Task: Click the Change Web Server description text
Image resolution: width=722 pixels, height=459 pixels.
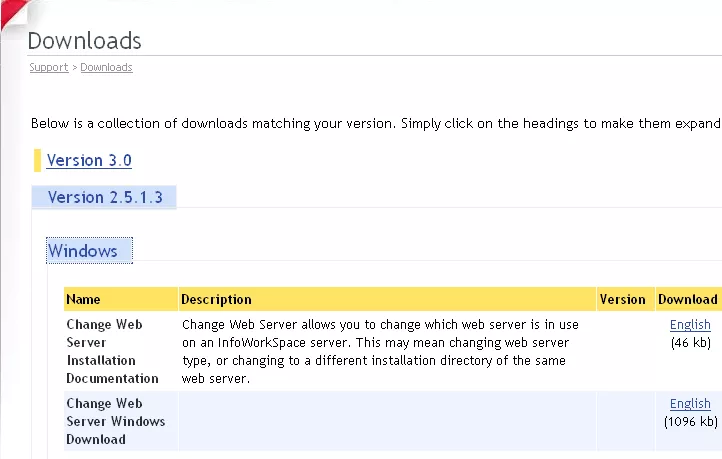Action: click(x=380, y=351)
